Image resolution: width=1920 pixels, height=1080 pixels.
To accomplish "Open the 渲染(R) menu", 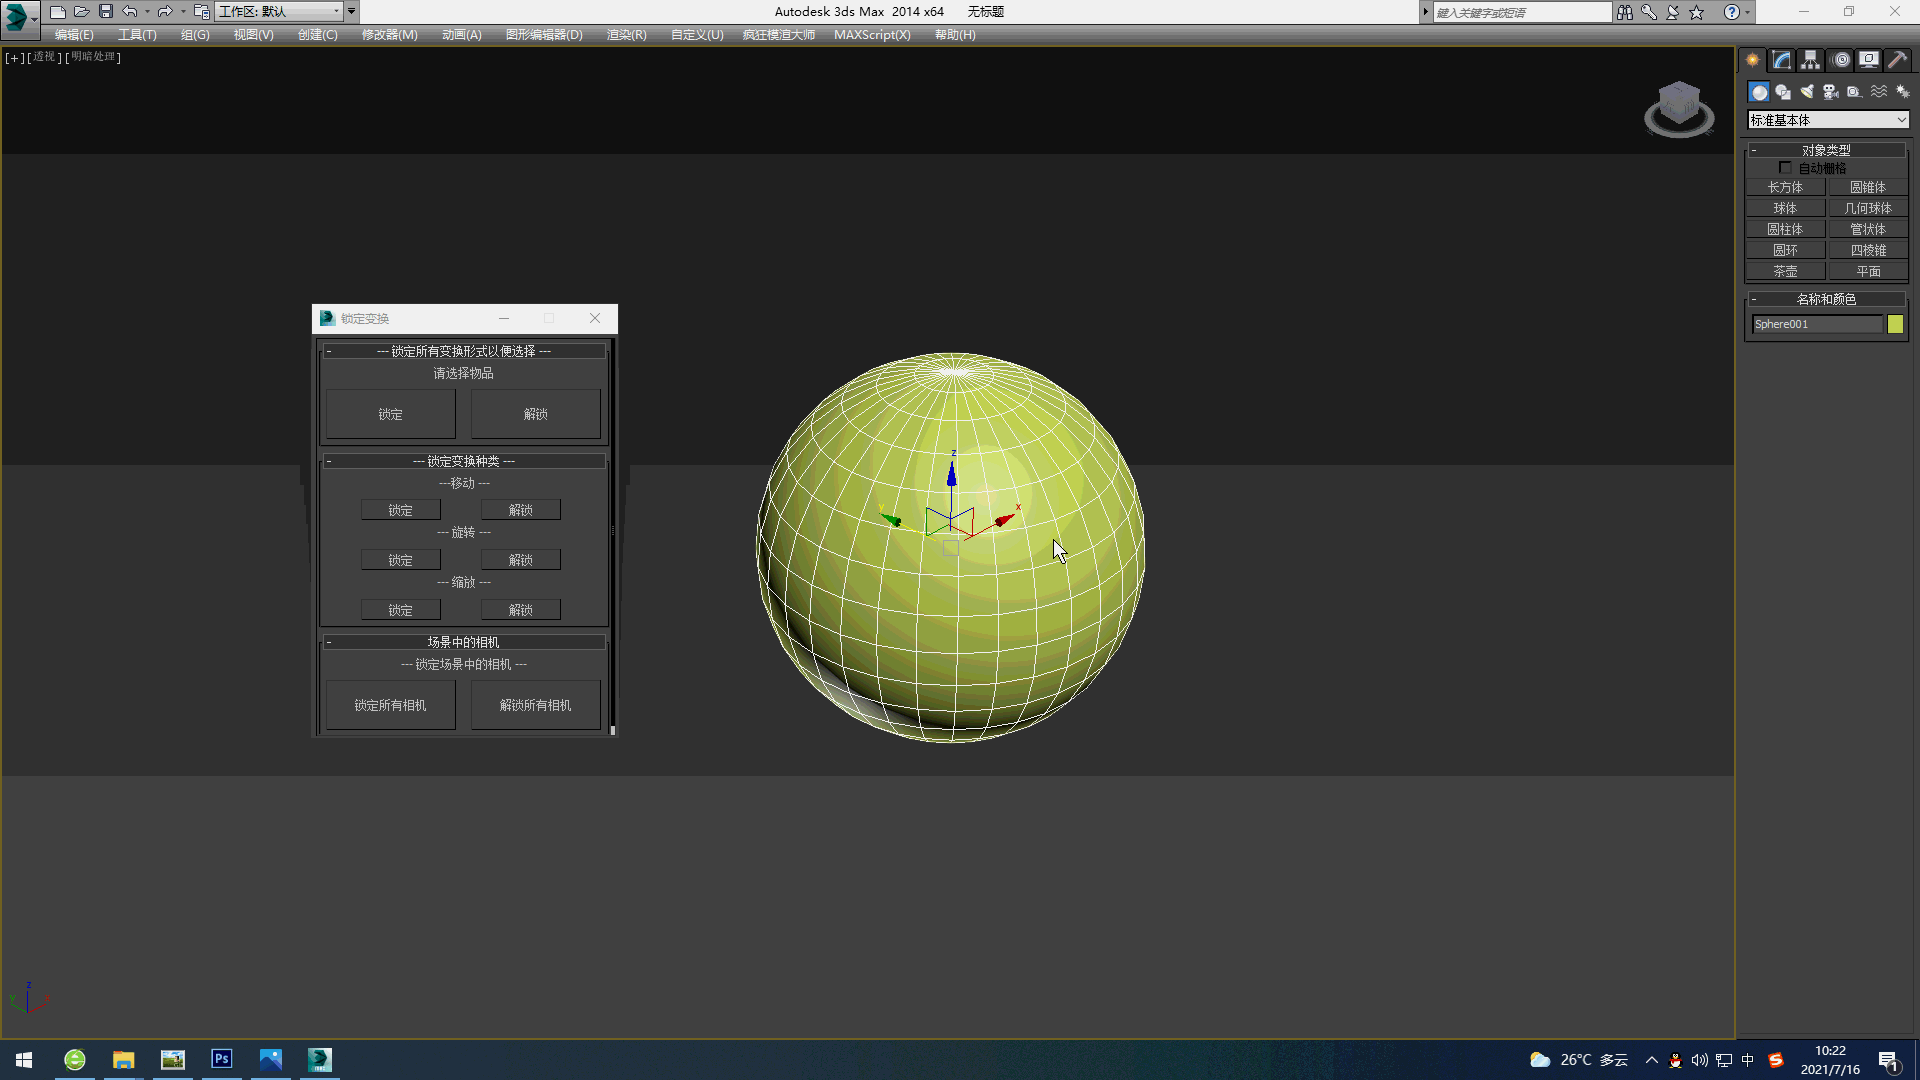I will tap(626, 35).
